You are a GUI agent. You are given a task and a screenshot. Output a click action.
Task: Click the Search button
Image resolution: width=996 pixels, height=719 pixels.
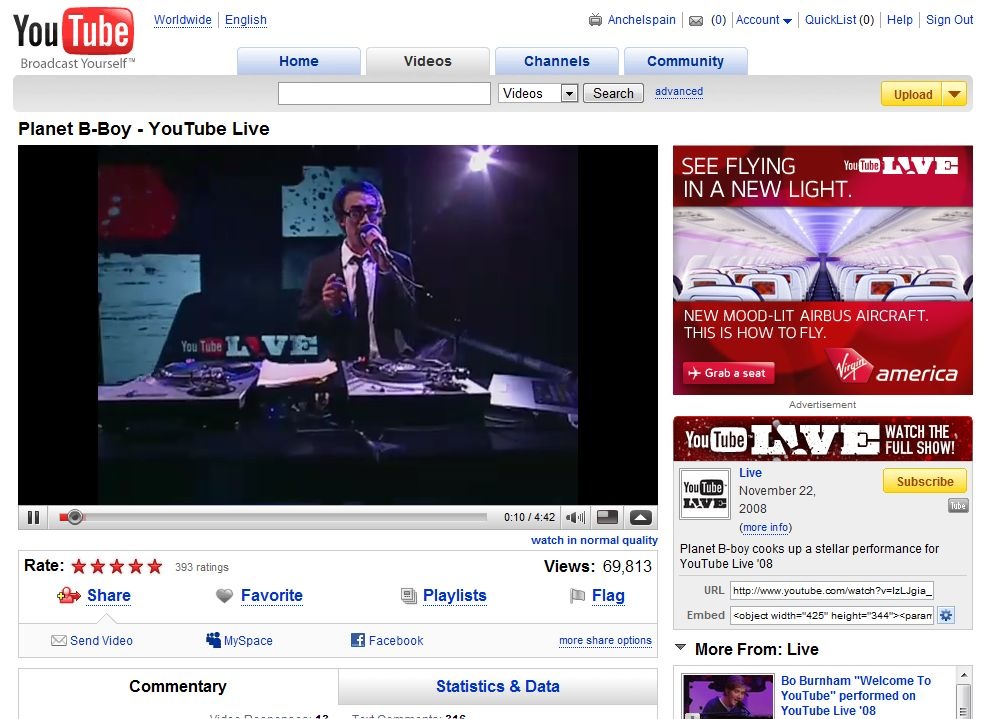[x=613, y=93]
